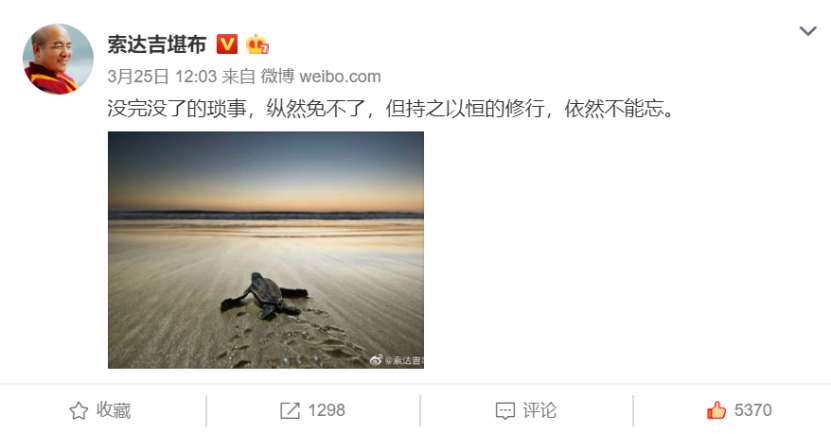Open the 索达吉堪布 username link
The width and height of the screenshot is (831, 434).
point(157,45)
